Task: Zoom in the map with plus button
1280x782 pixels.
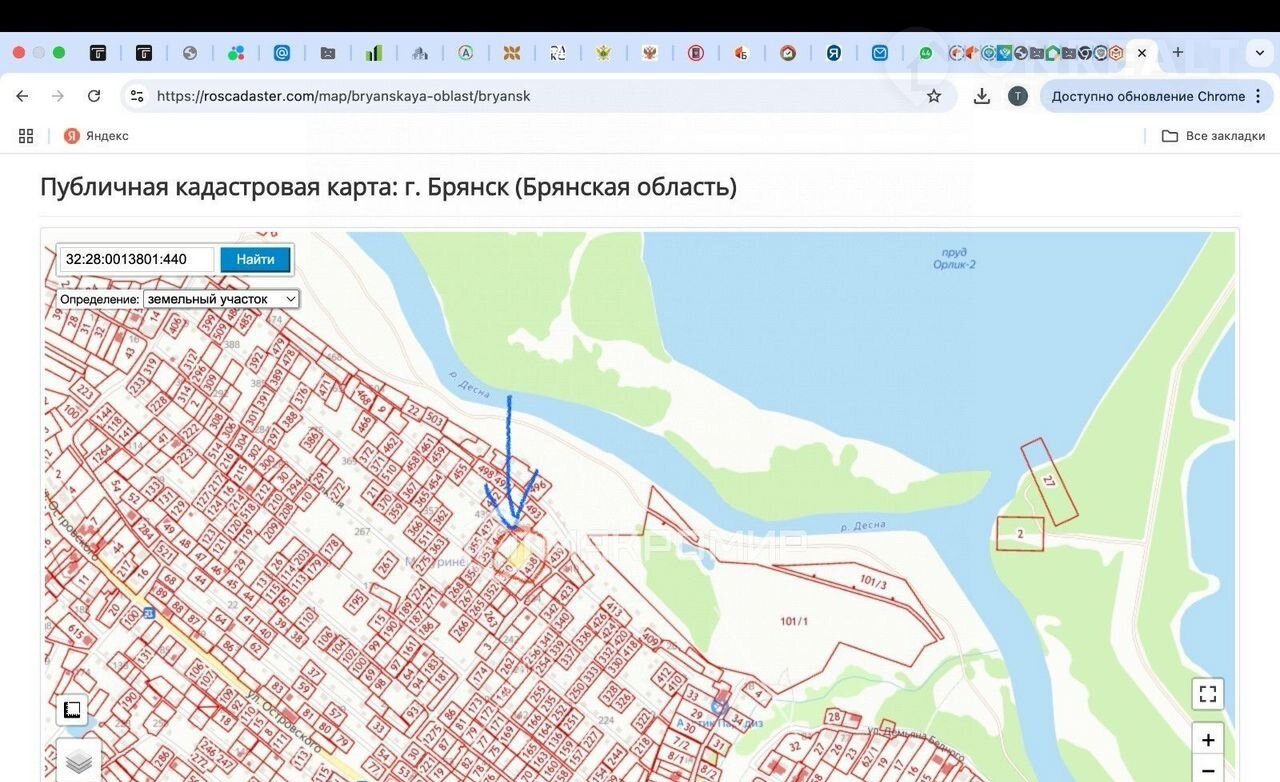Action: (1207, 740)
